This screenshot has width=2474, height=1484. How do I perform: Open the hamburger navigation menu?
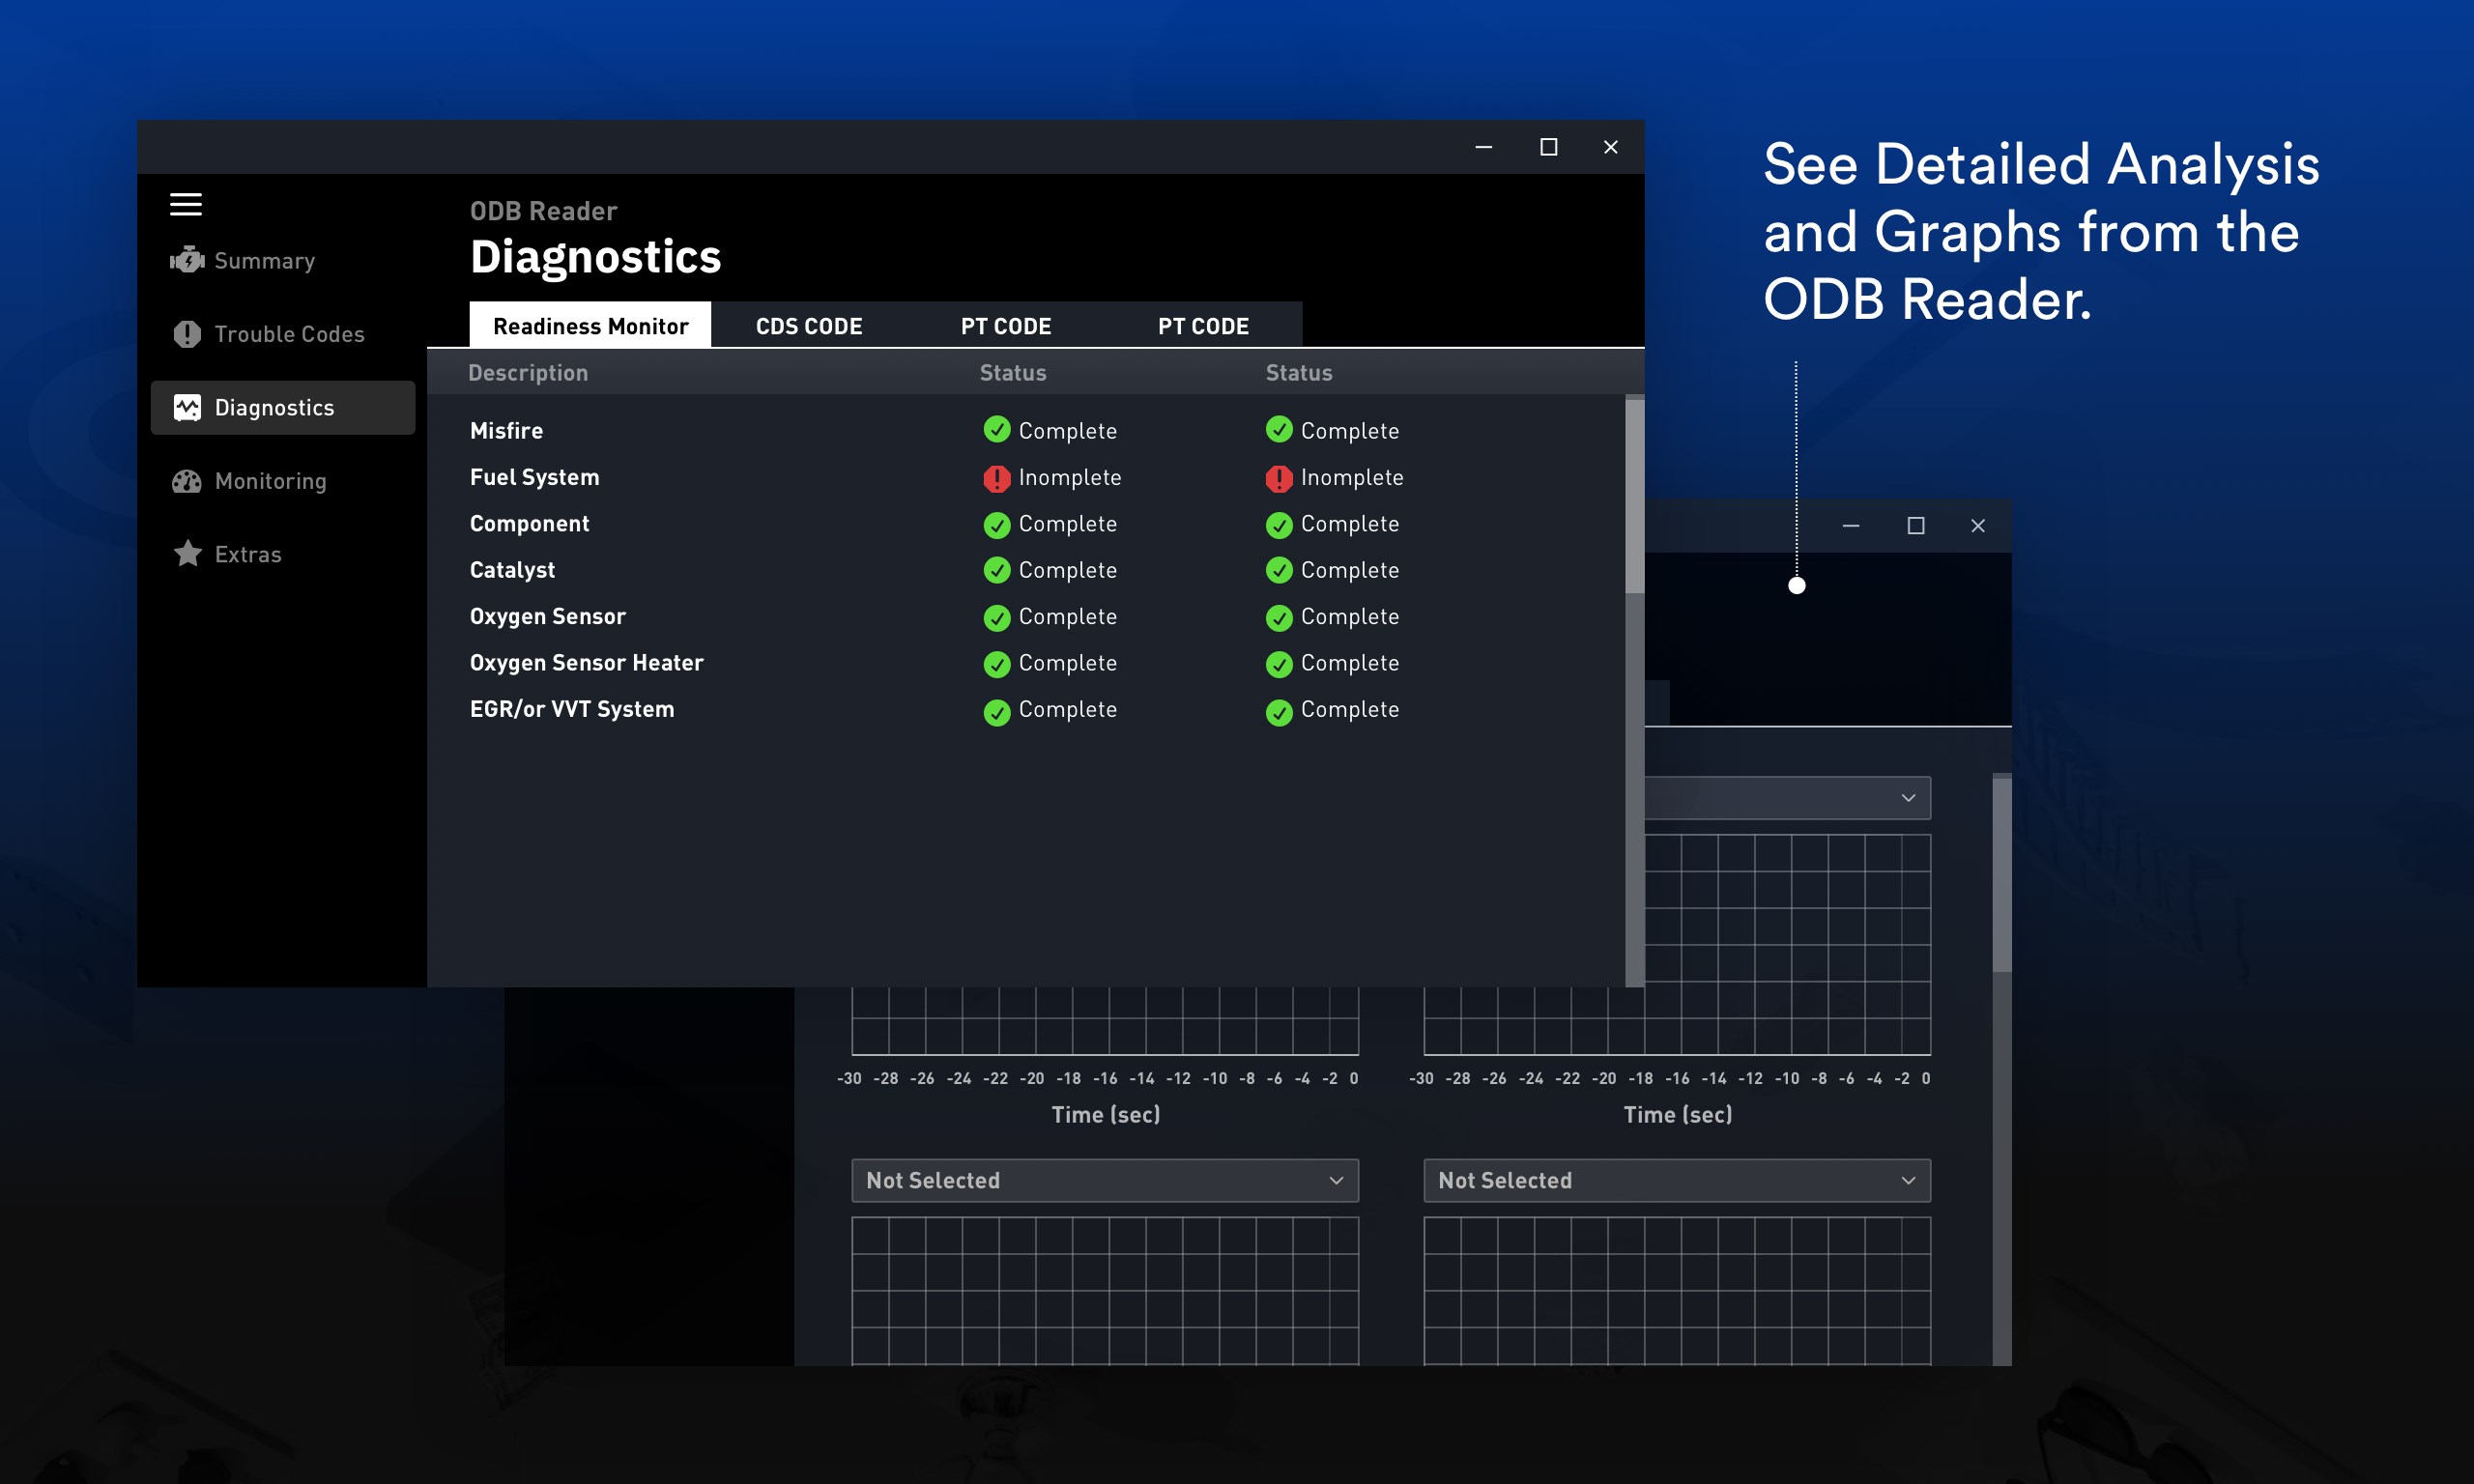tap(186, 204)
